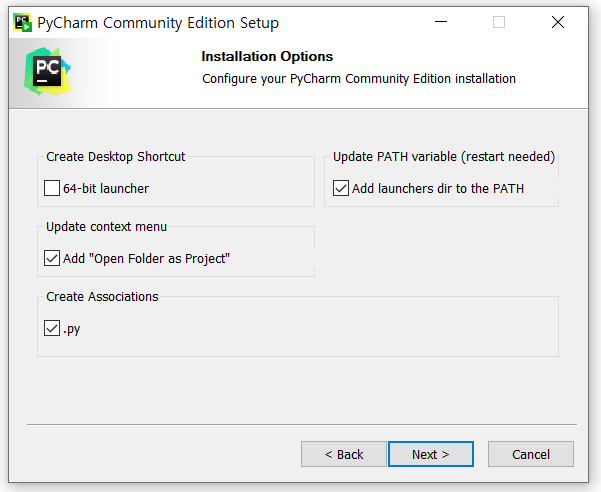Image resolution: width=601 pixels, height=492 pixels.
Task: Click "Configure your PyCharm Community Edition installation" text
Action: [359, 79]
